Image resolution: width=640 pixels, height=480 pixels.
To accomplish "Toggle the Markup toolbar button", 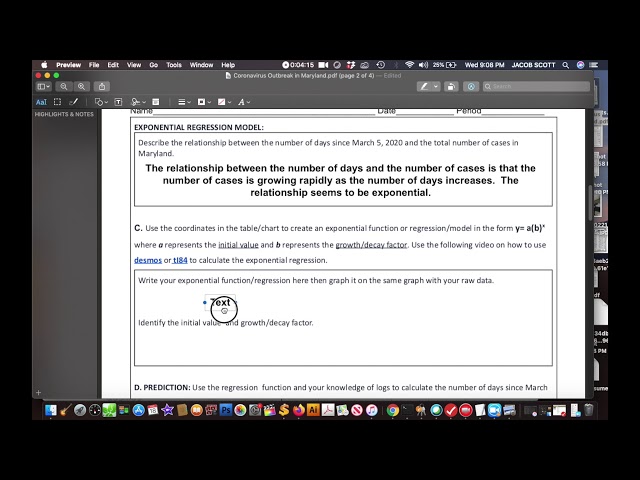I will [x=471, y=87].
